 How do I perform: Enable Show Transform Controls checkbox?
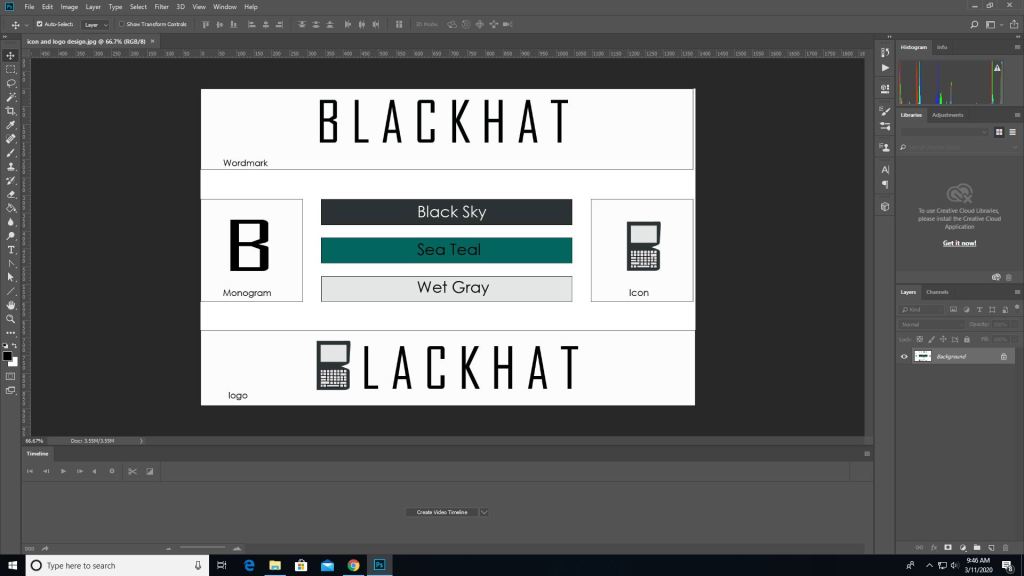[x=121, y=24]
